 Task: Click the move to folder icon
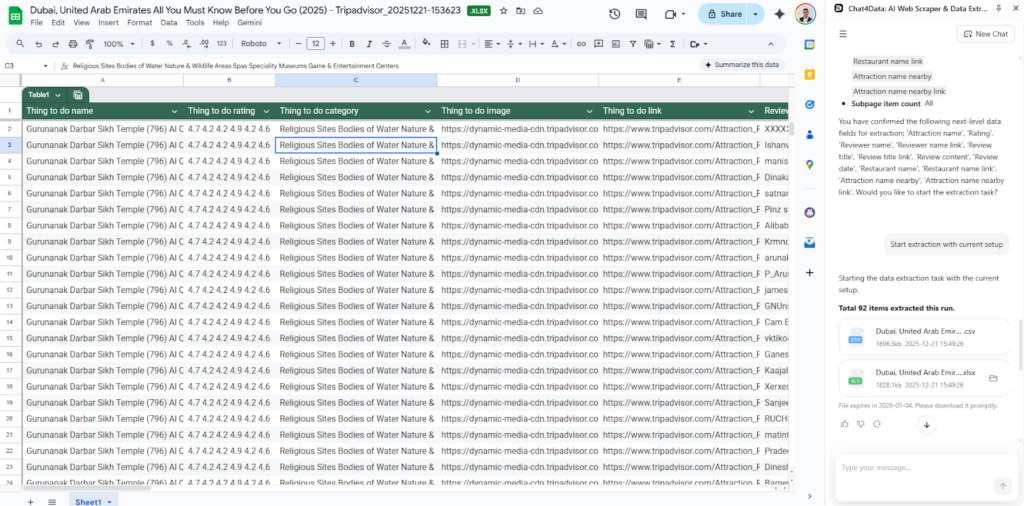(520, 11)
